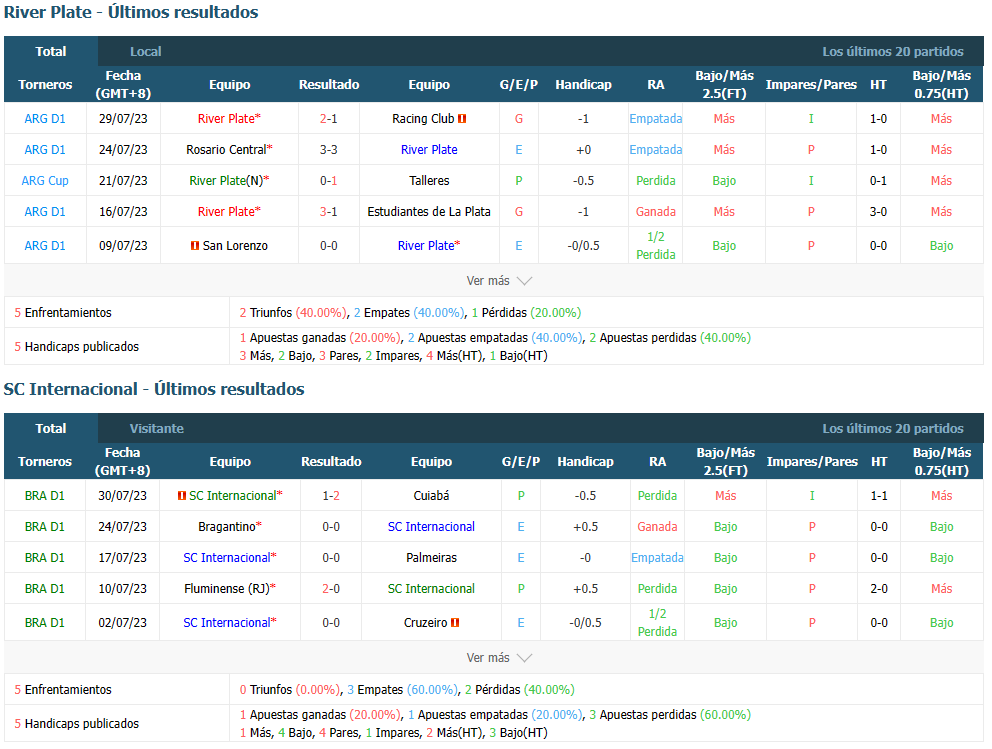Click 'River Plate - Últimos resultados' heading
Screen dimensions: 992x749
pos(131,12)
